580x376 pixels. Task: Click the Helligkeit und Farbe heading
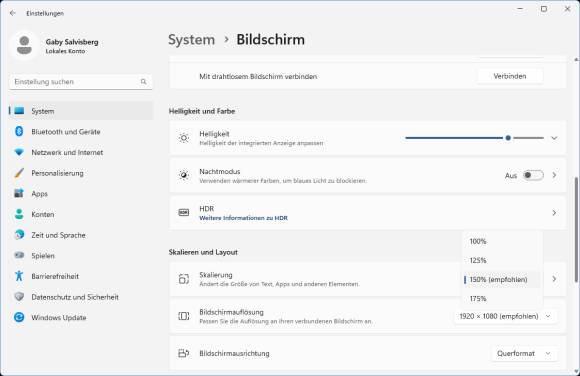click(x=202, y=111)
